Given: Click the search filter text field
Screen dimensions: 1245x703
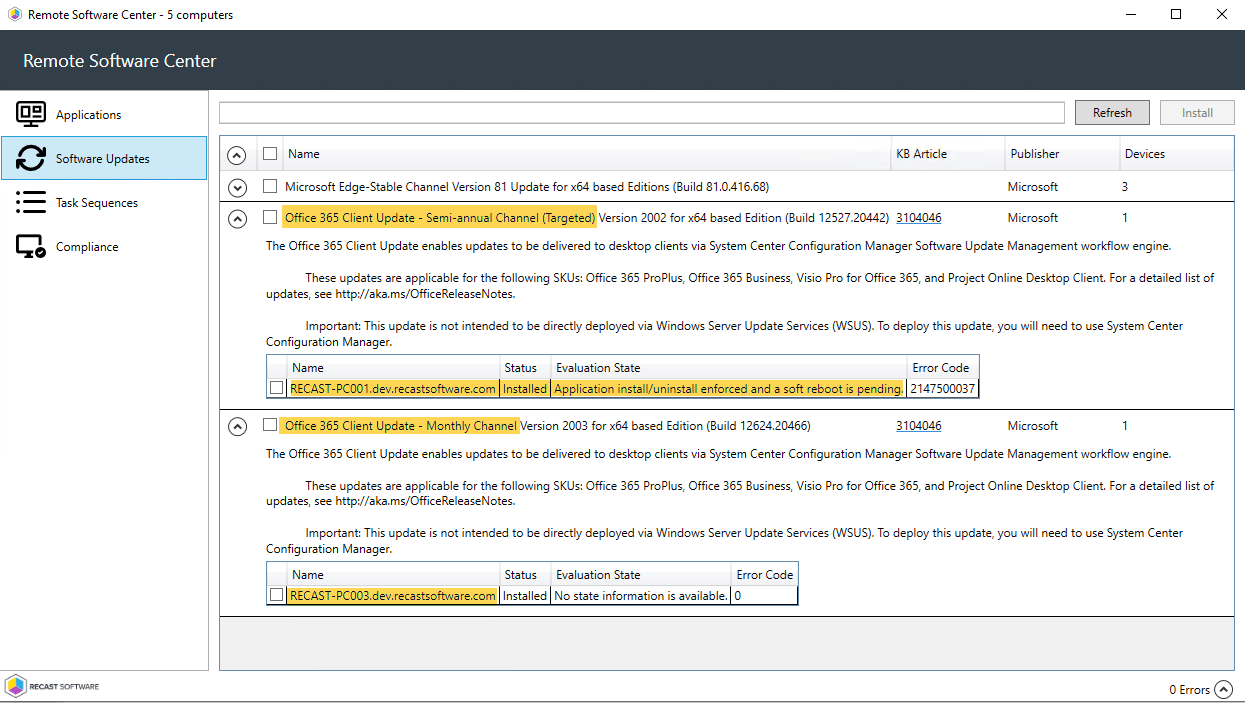Looking at the screenshot, I should point(641,113).
